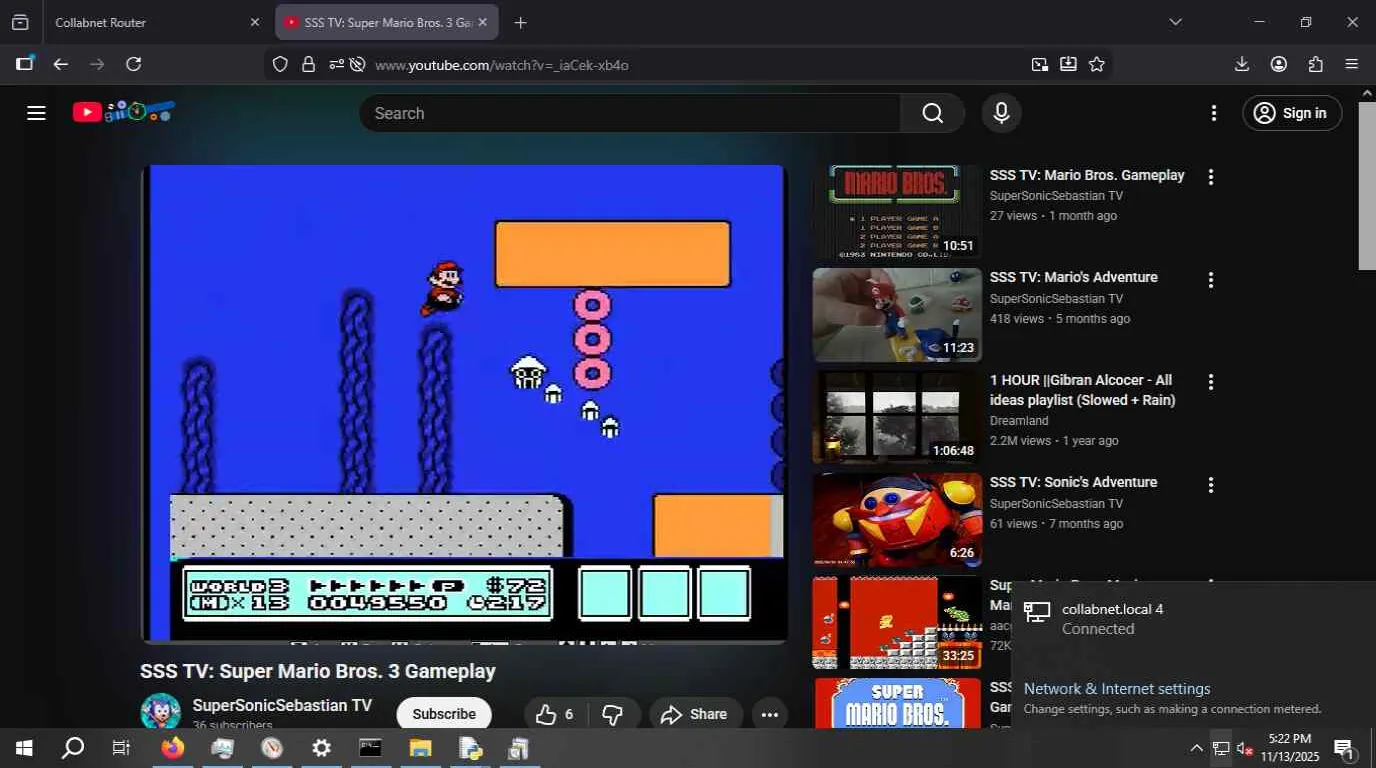Click the Super Mario Bros. 3 video player

(464, 402)
